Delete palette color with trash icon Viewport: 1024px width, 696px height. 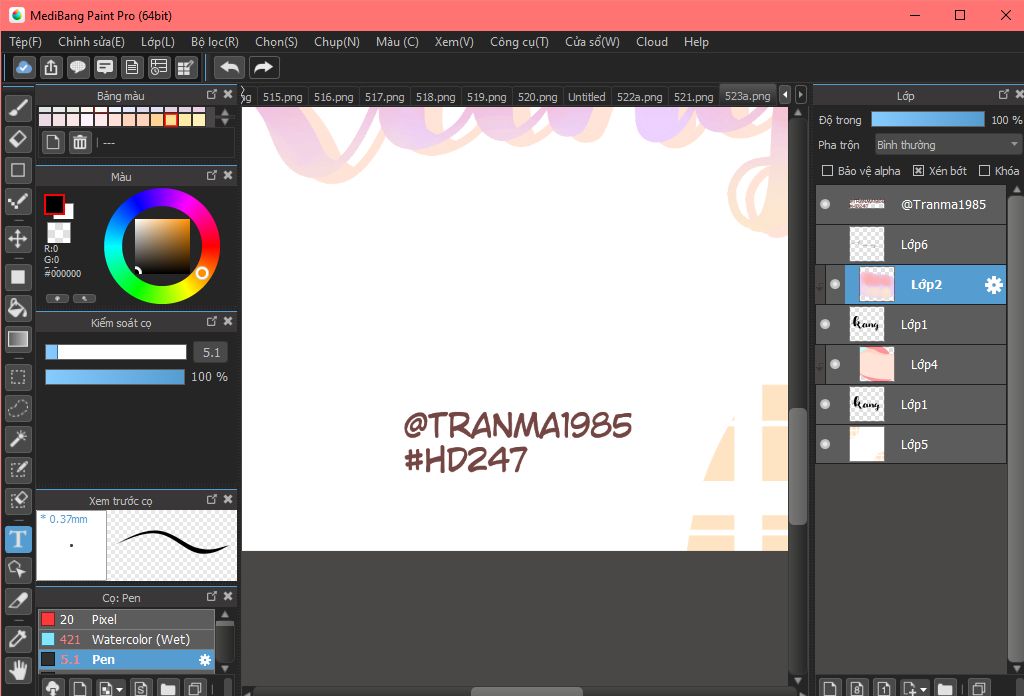[x=80, y=142]
